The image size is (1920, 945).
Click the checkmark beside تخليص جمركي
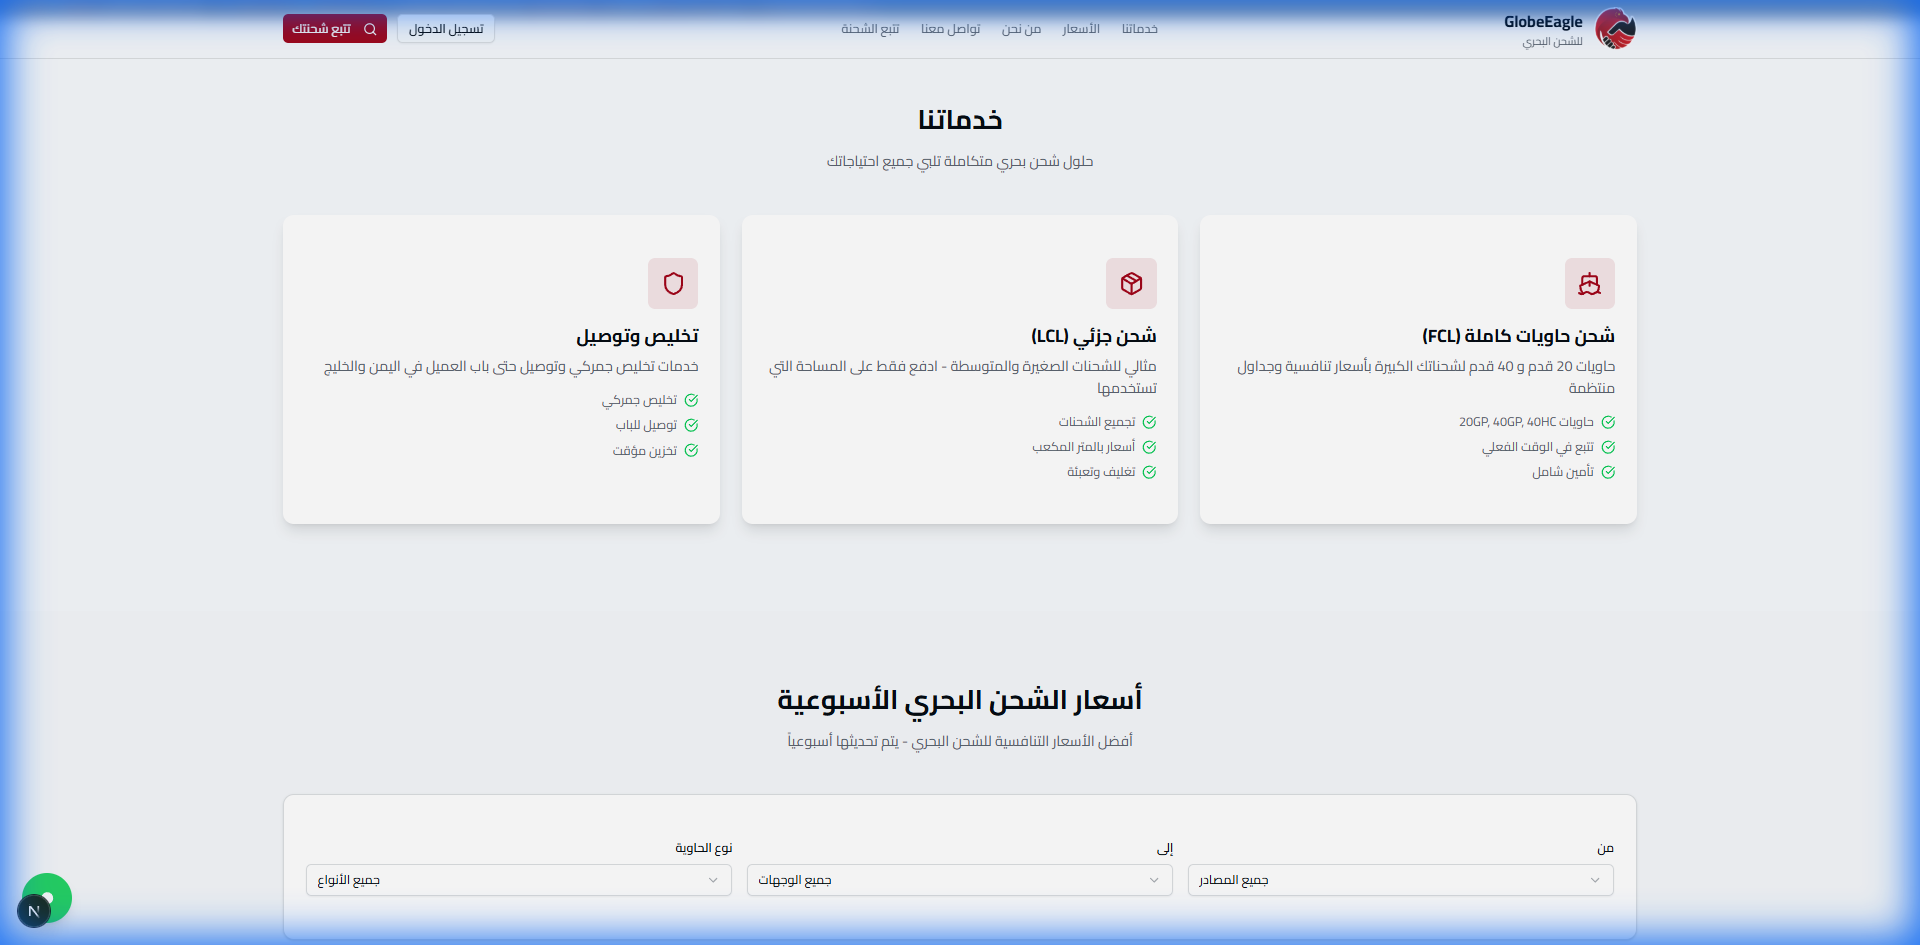(x=691, y=399)
